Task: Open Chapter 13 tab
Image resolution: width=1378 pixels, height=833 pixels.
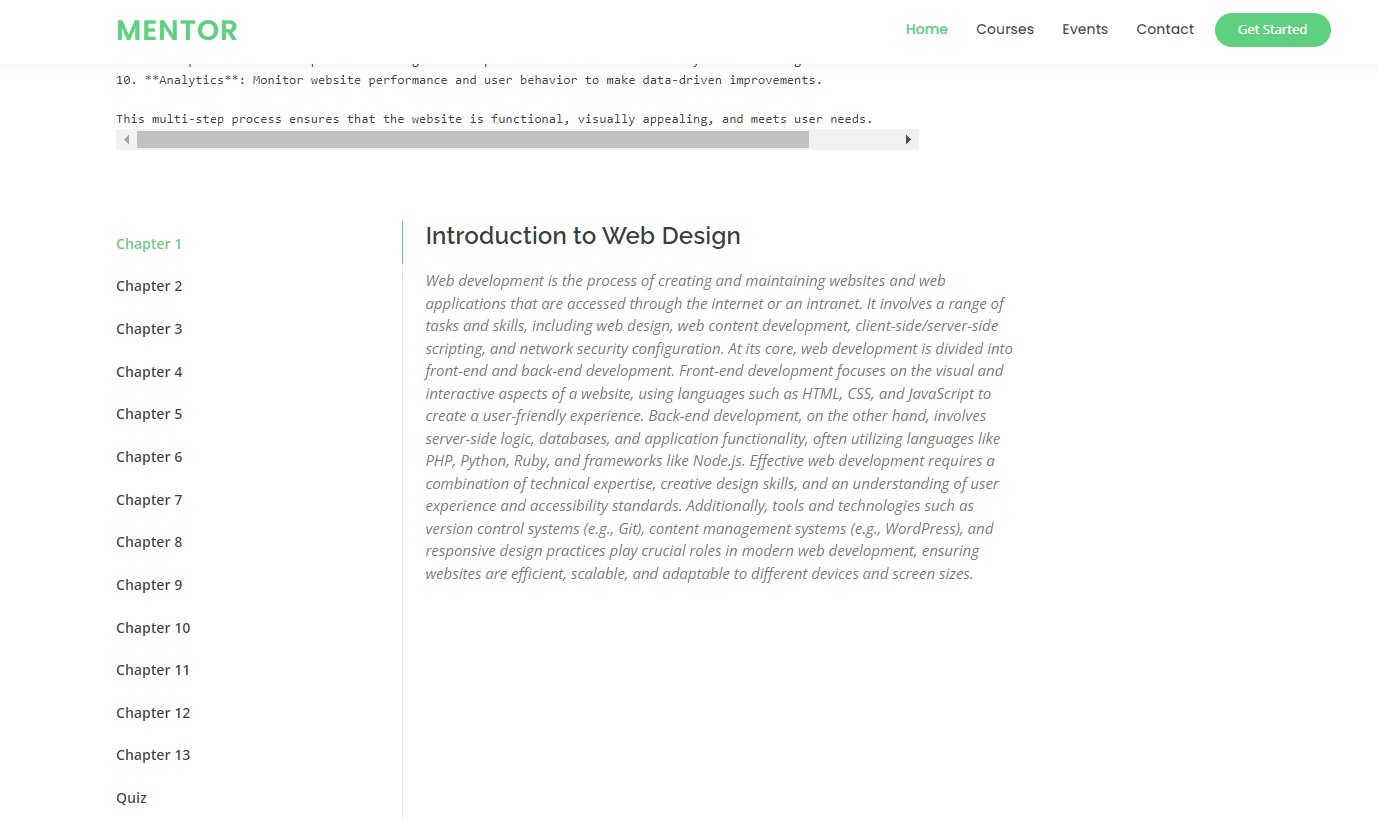Action: [x=153, y=755]
